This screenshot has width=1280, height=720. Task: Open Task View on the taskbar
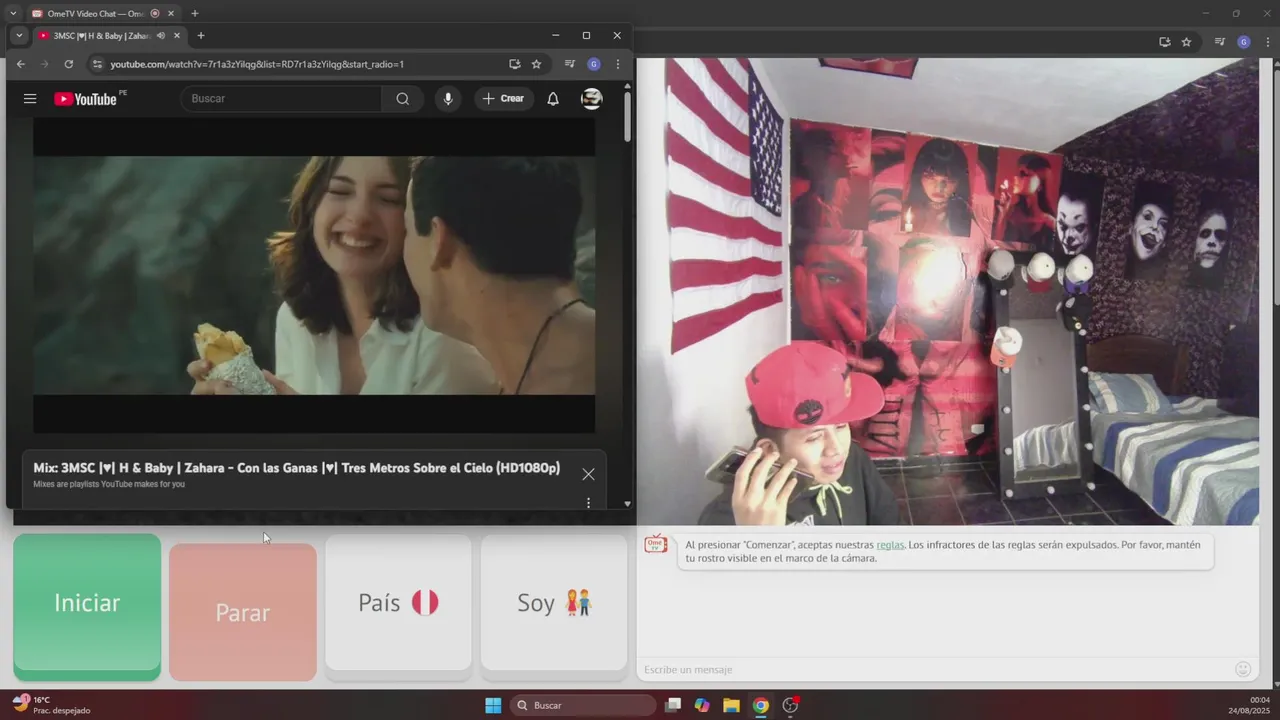[x=673, y=705]
